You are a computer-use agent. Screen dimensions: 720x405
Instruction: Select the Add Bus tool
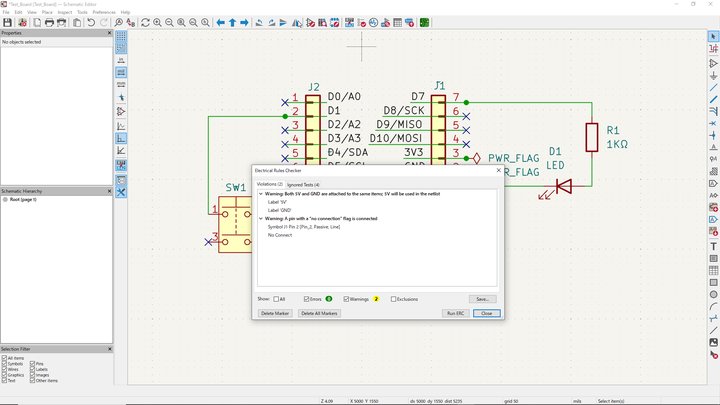click(713, 99)
